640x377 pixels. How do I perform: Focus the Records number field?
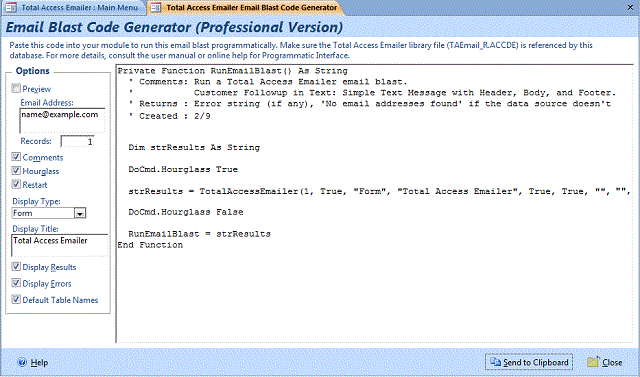[x=78, y=142]
